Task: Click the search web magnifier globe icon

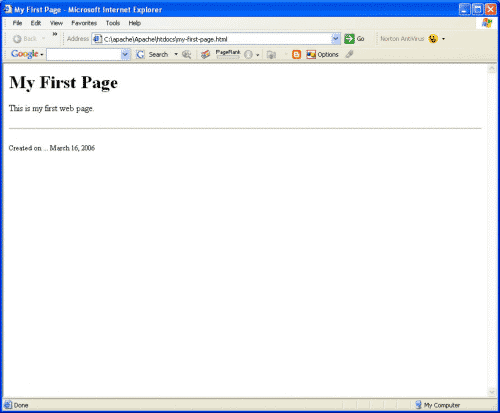Action: [x=186, y=54]
